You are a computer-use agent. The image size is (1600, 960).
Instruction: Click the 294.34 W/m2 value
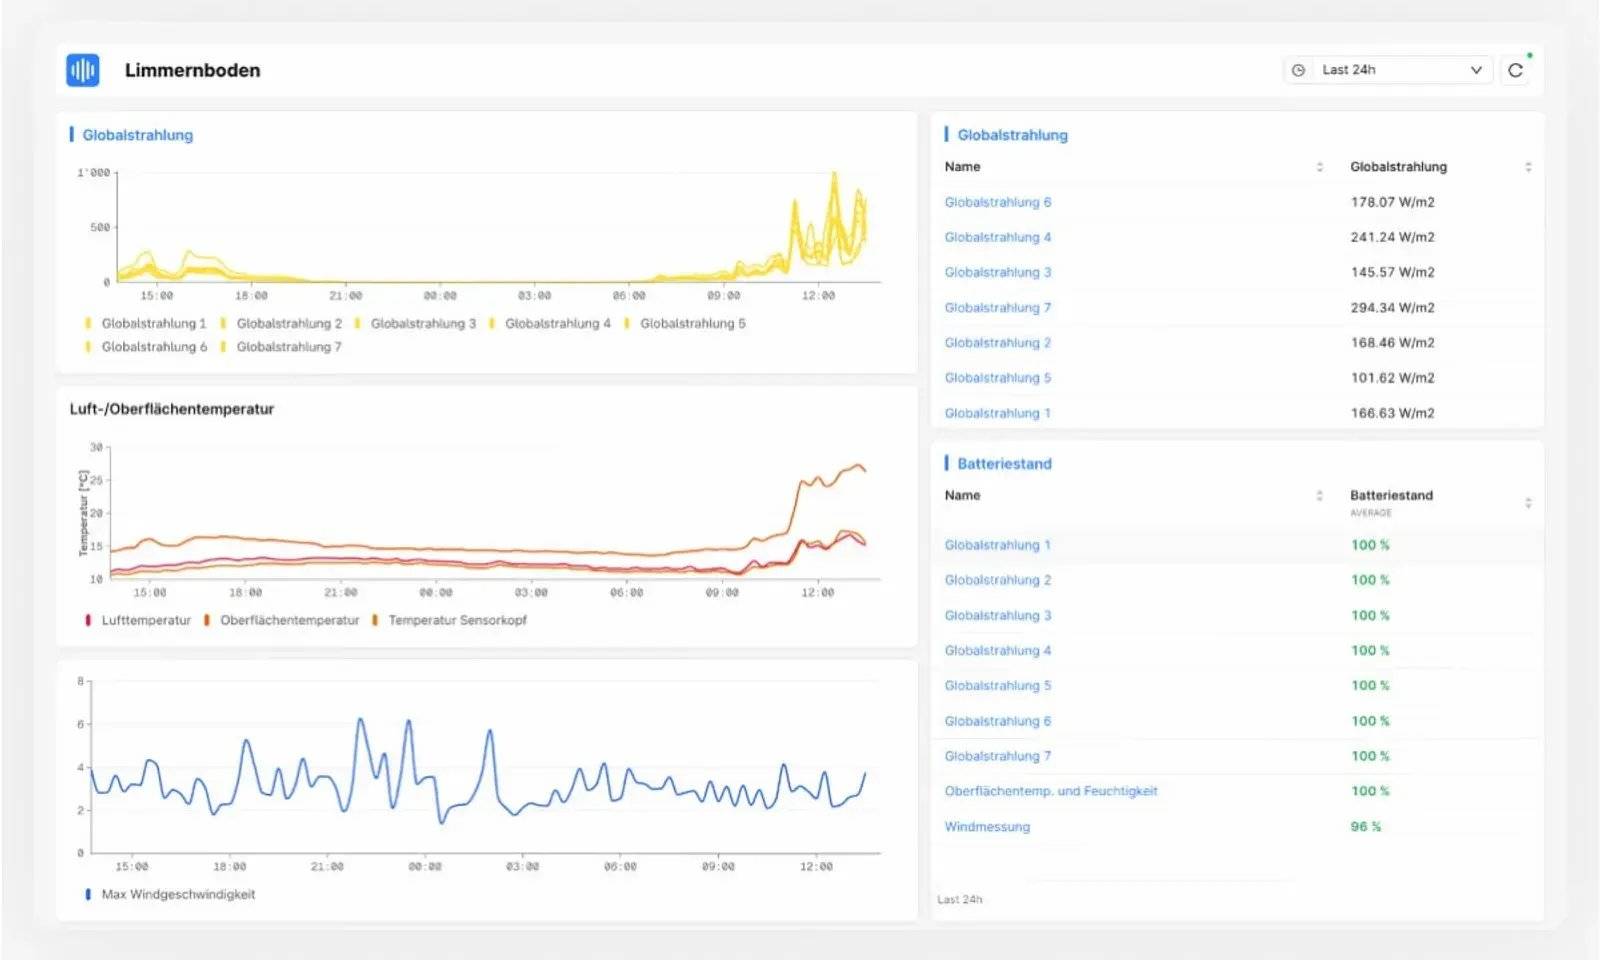point(1392,308)
